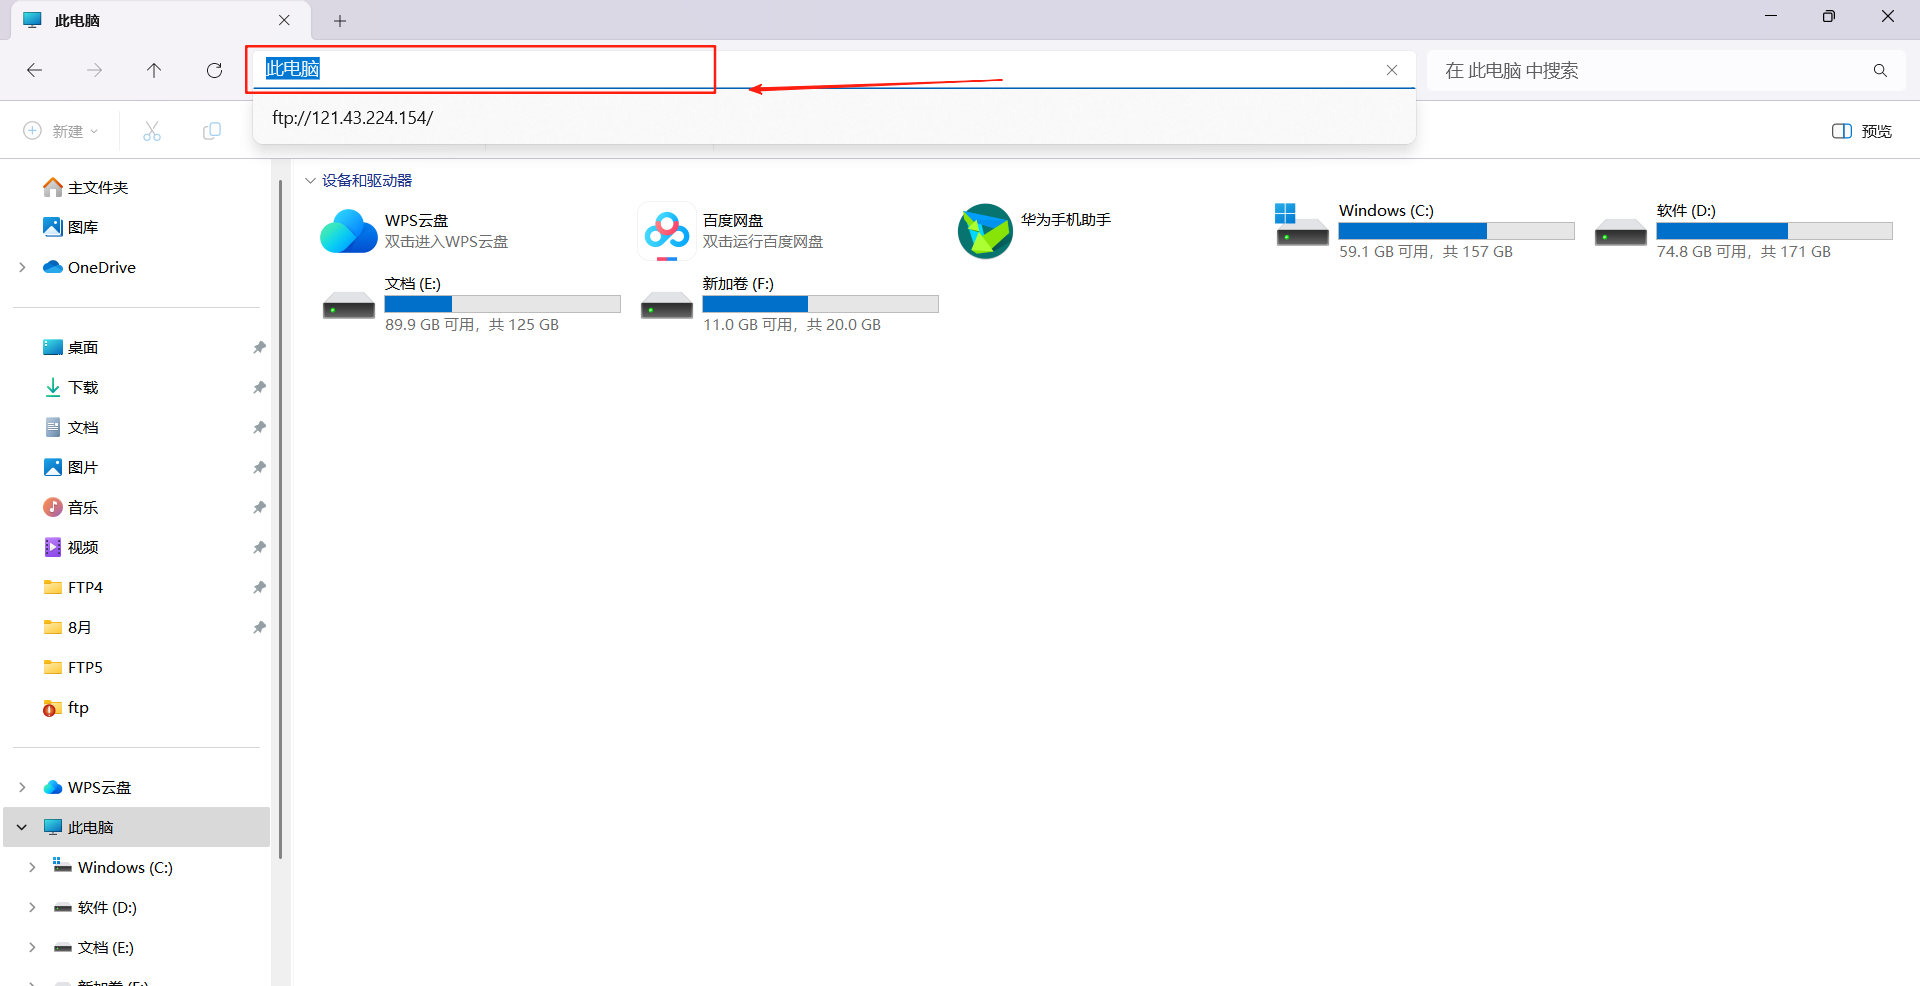Unpin FTP4 using its pin icon

259,587
